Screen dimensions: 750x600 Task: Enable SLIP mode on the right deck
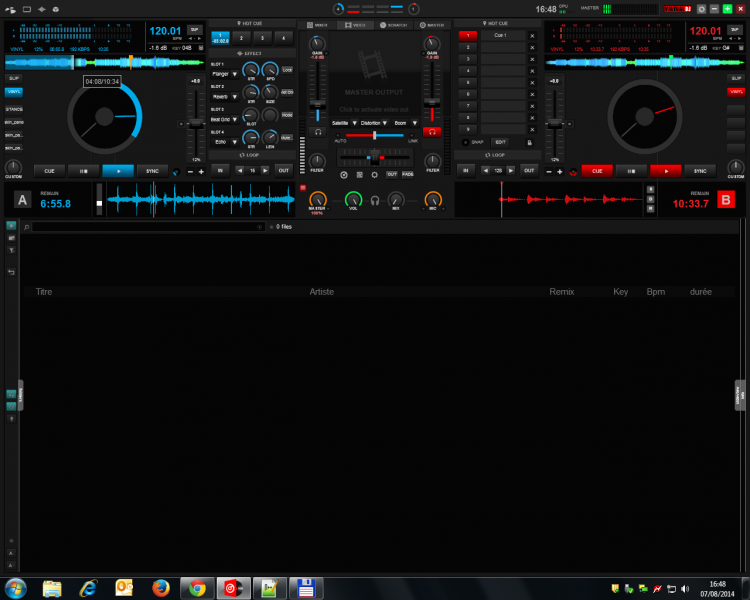736,77
